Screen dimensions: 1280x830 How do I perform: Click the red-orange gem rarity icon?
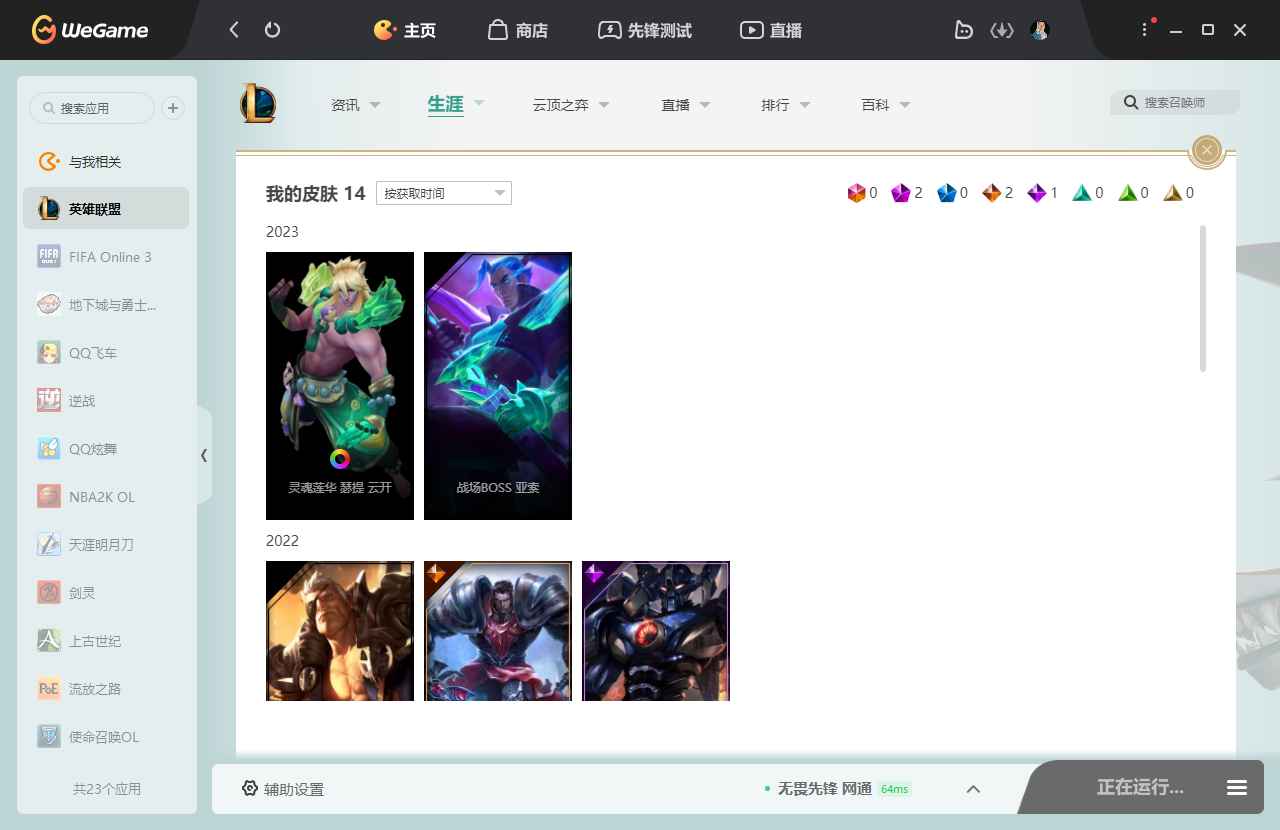(856, 193)
